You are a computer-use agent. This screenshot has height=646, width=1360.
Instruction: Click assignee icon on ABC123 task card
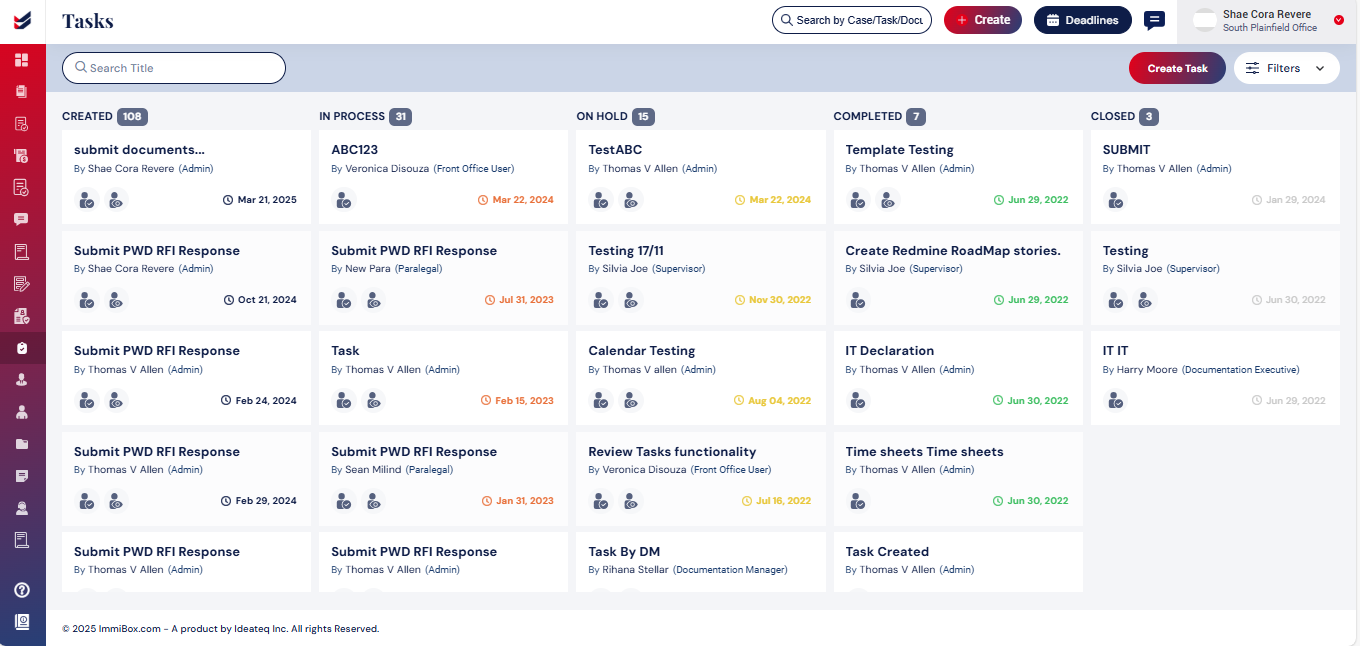pyautogui.click(x=344, y=200)
